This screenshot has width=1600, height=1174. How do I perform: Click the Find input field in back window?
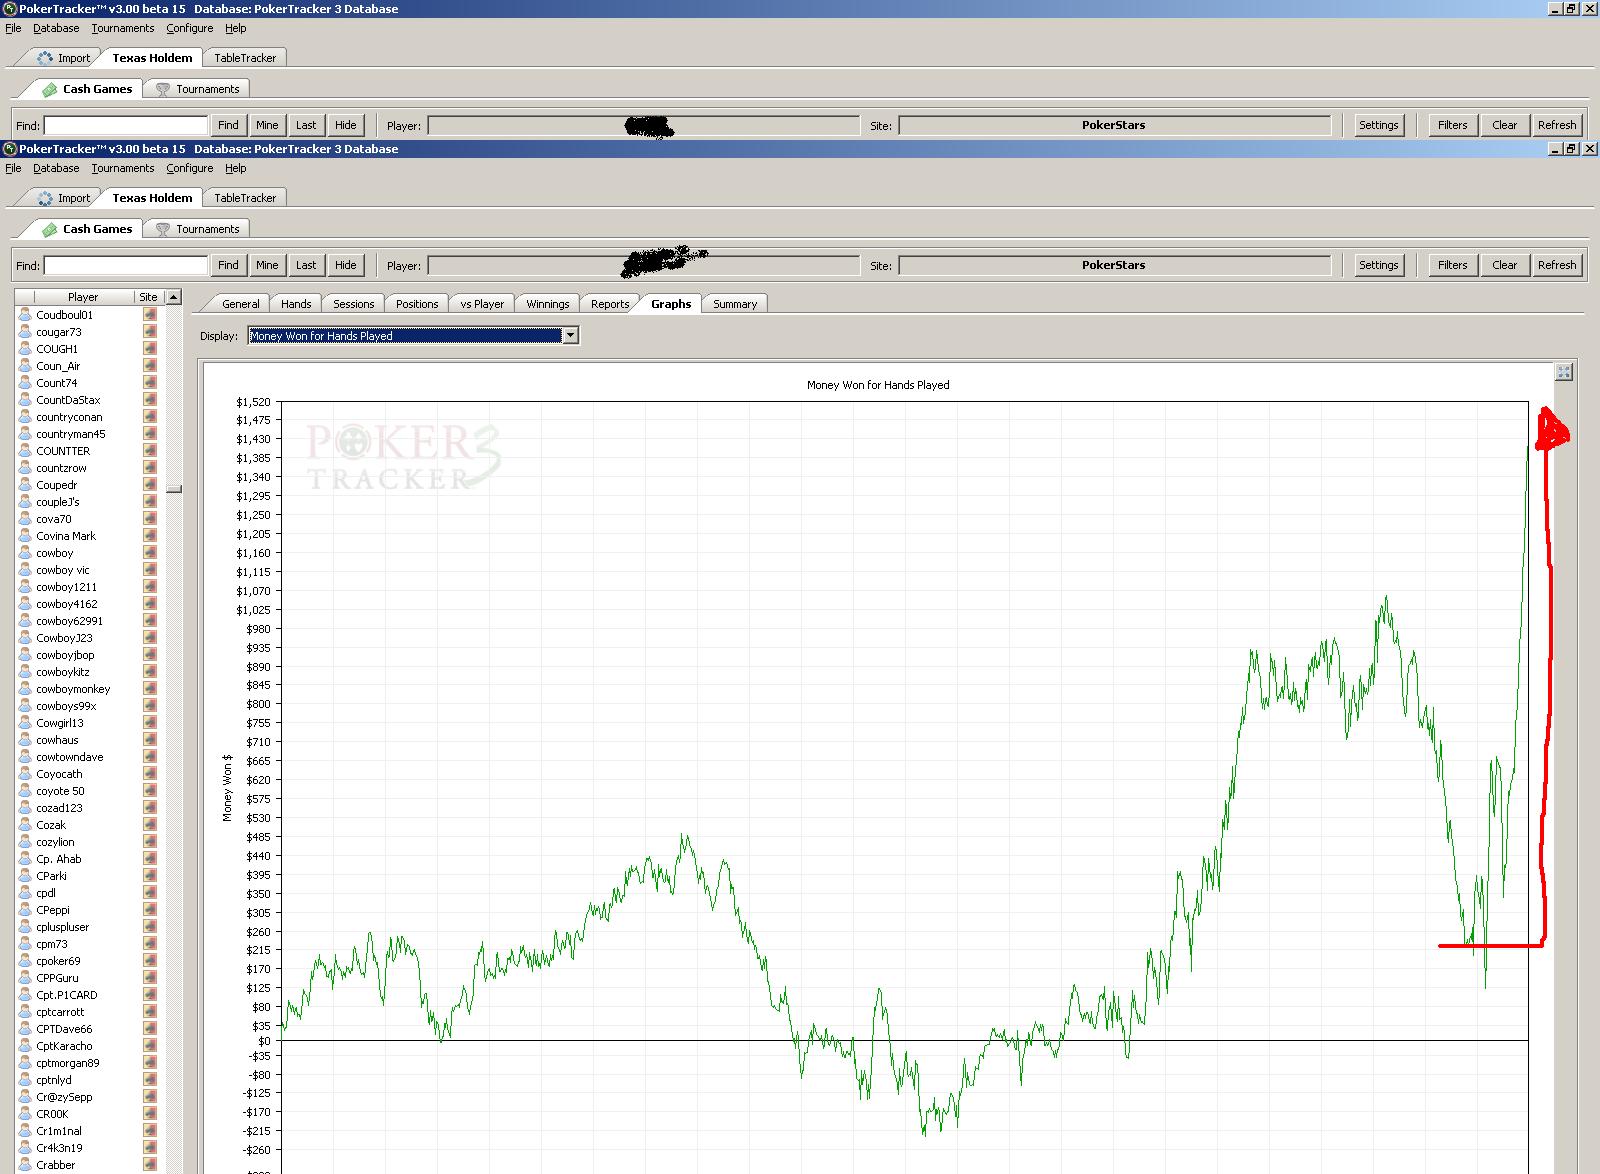pos(126,125)
